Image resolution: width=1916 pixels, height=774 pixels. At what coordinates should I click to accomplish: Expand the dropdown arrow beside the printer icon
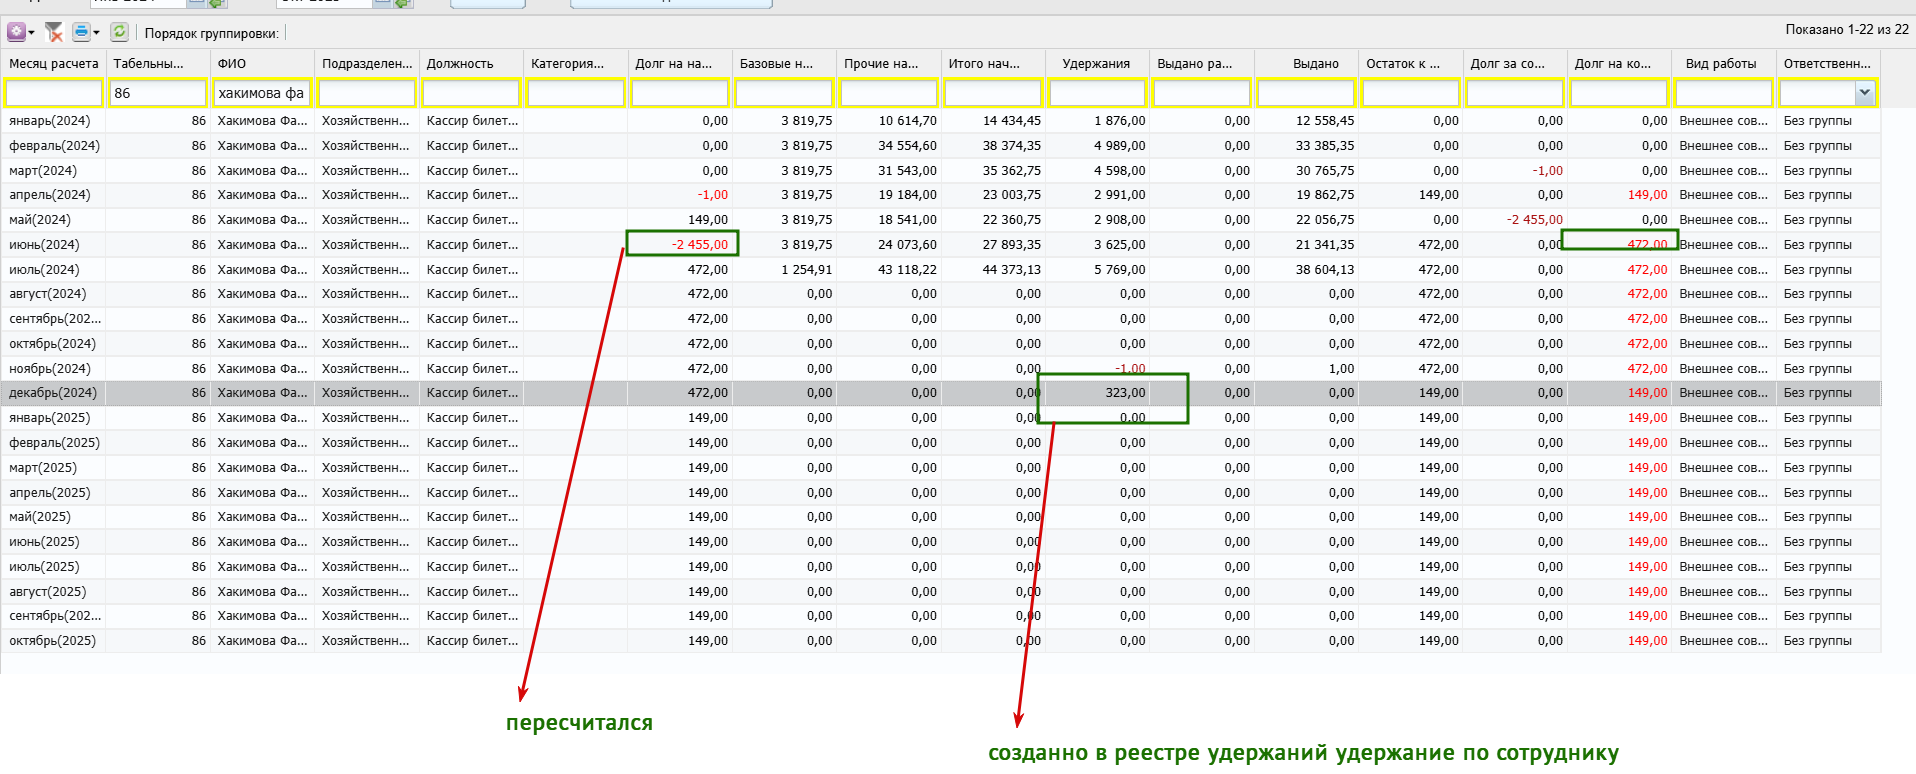tap(96, 33)
